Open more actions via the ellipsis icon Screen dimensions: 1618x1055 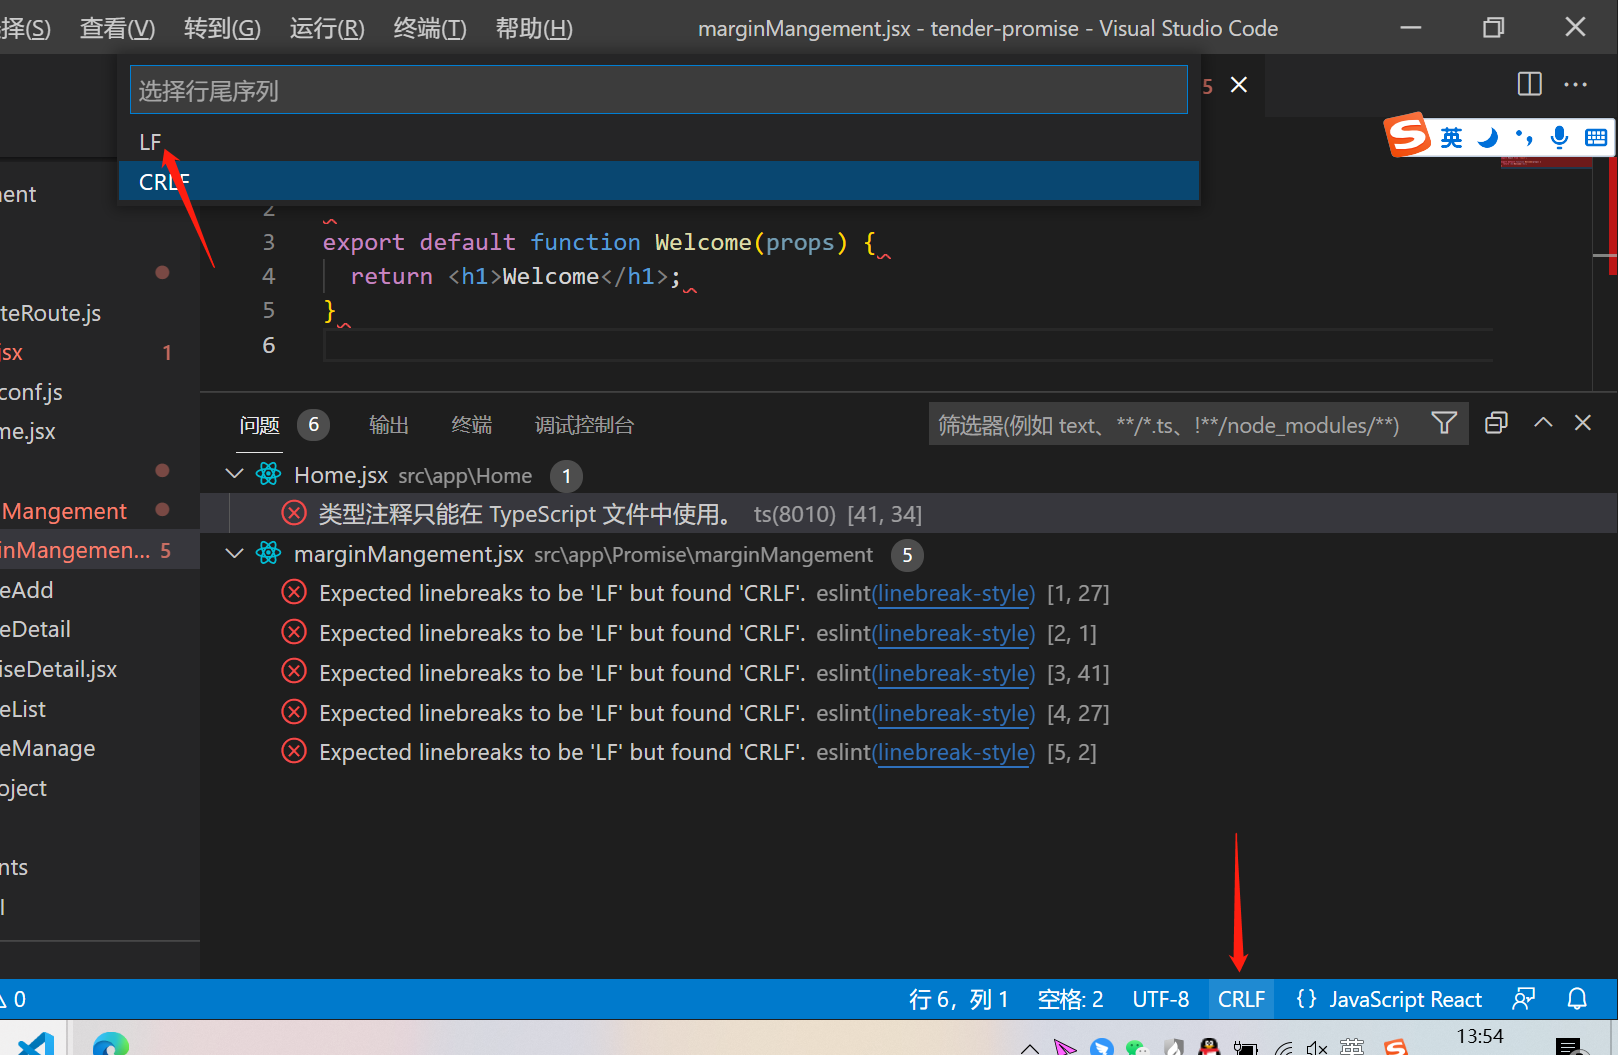[x=1576, y=85]
